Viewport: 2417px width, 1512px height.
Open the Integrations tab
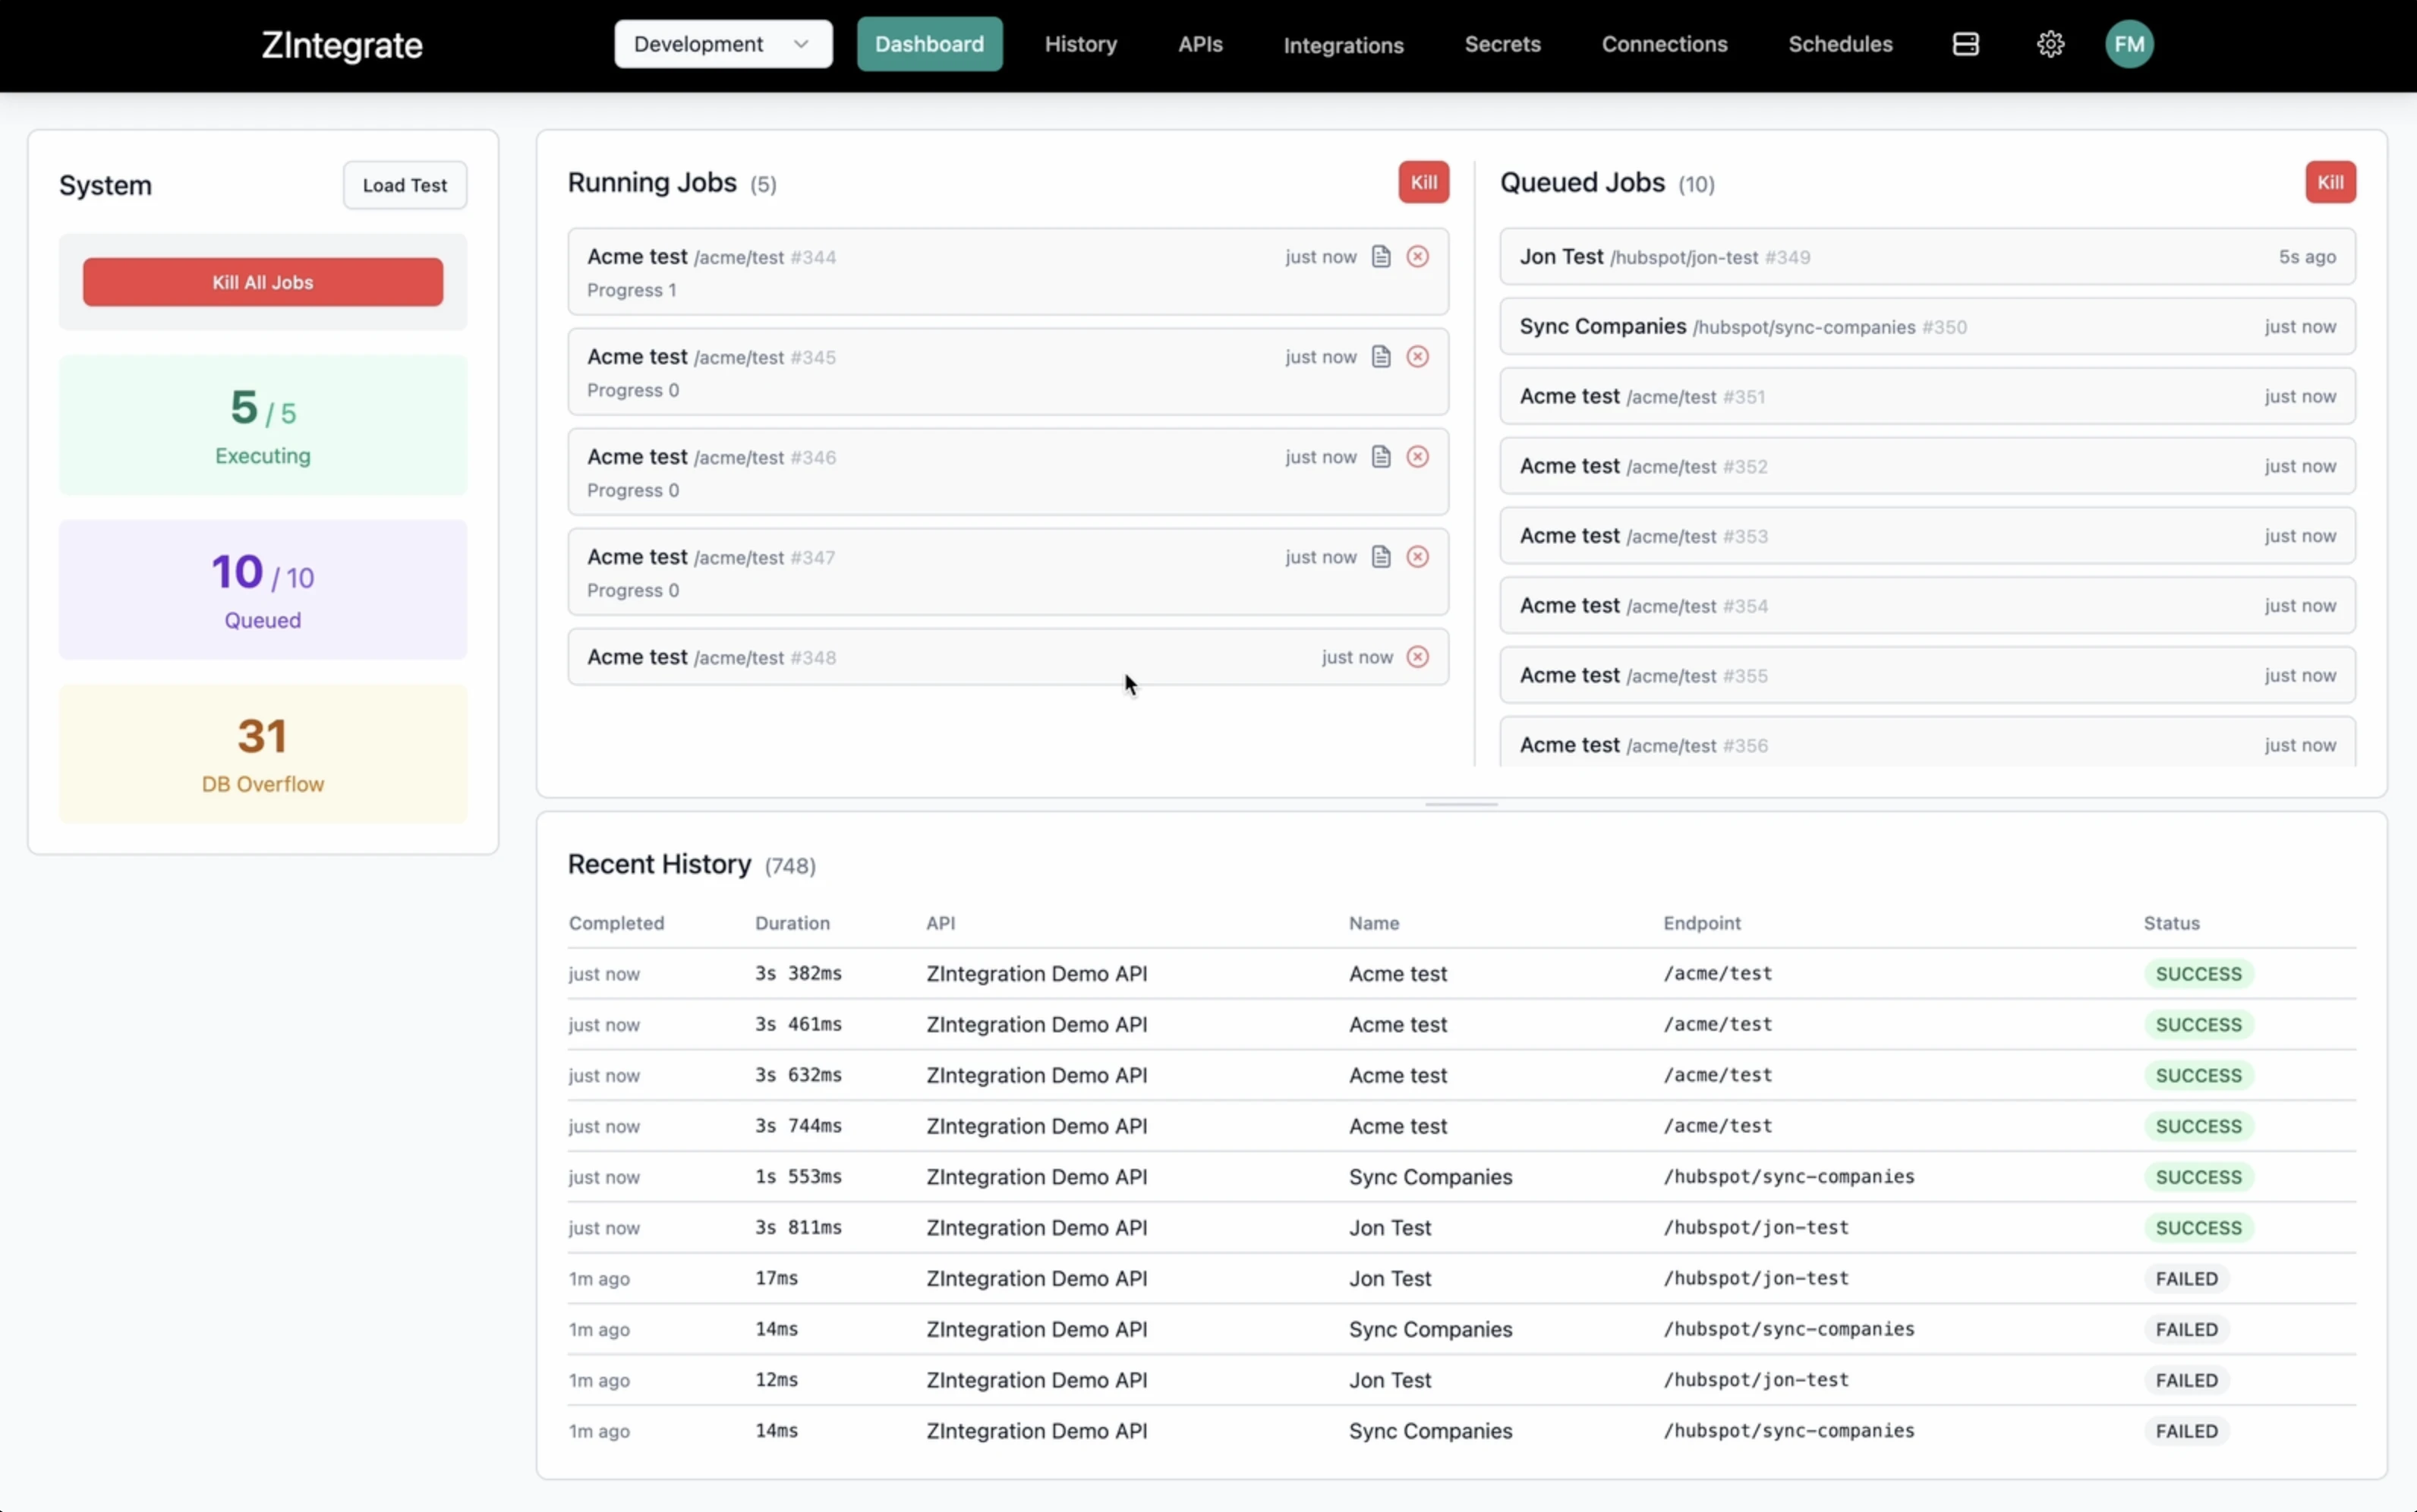coord(1343,45)
